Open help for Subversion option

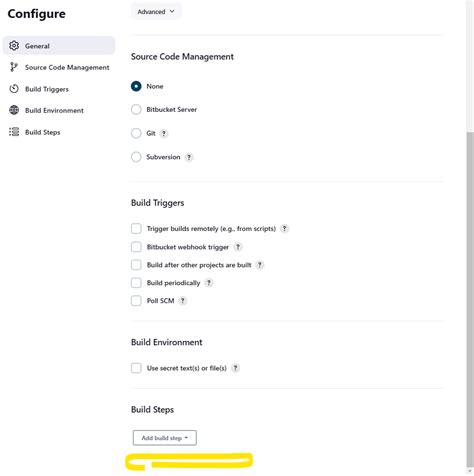pos(189,157)
